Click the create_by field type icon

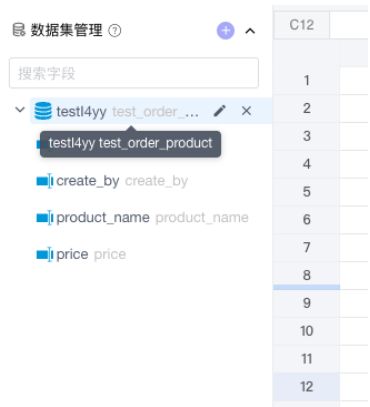point(45,181)
